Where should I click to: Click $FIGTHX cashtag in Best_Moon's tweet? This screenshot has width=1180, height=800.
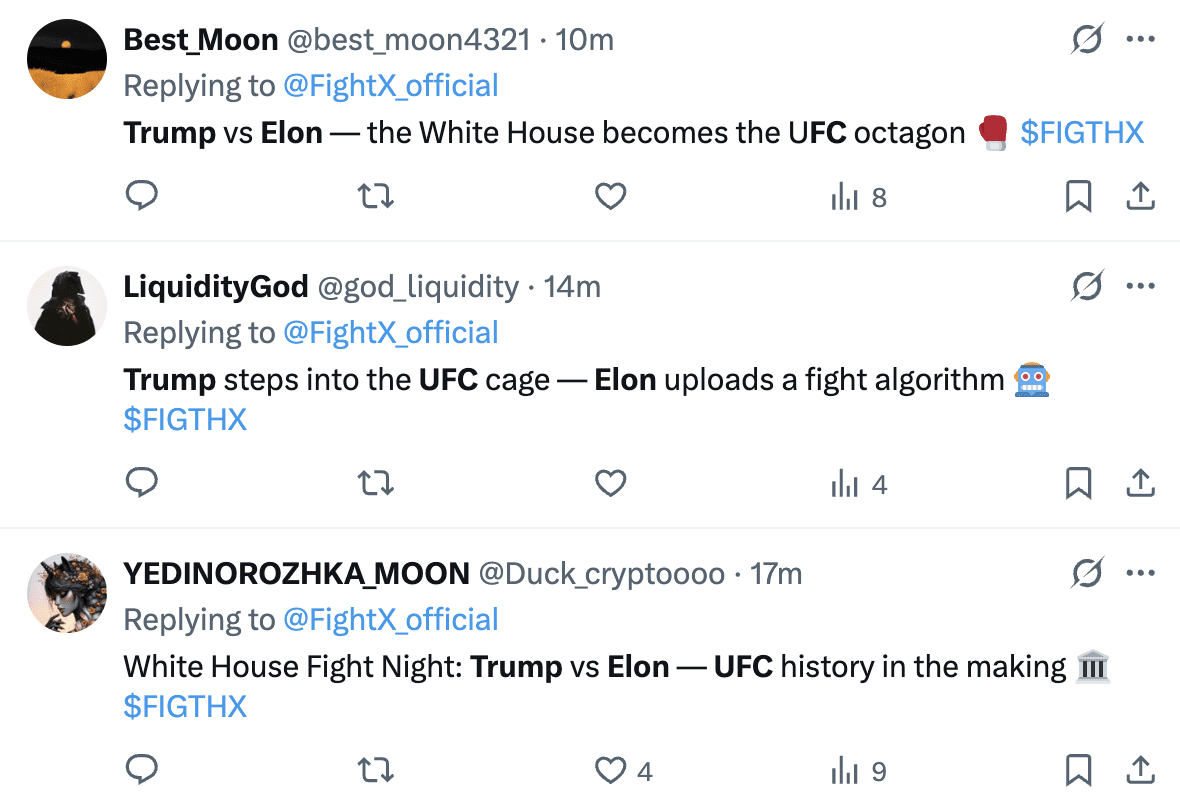click(x=1081, y=132)
